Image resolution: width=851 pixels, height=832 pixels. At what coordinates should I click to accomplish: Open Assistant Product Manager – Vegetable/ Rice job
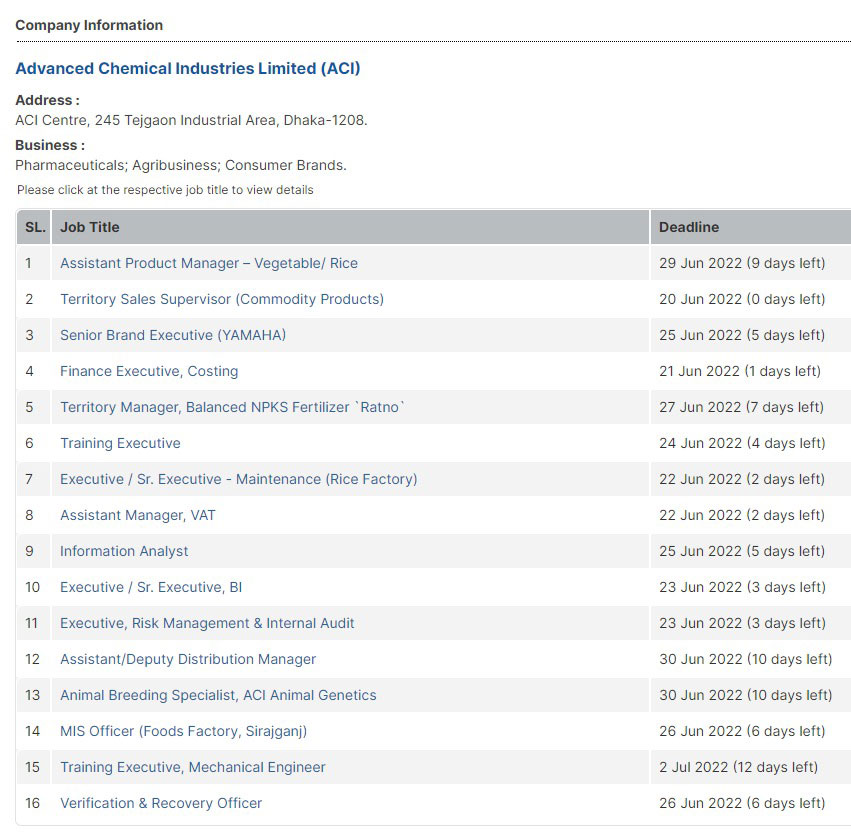pyautogui.click(x=209, y=263)
